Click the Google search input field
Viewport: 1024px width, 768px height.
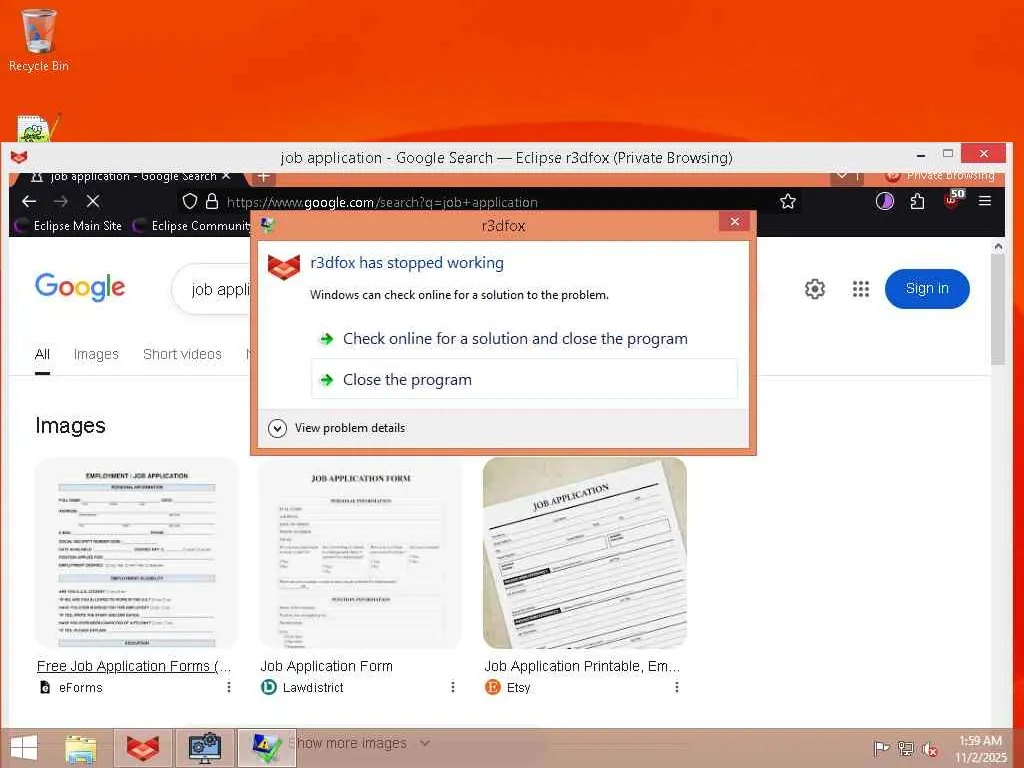pyautogui.click(x=212, y=289)
